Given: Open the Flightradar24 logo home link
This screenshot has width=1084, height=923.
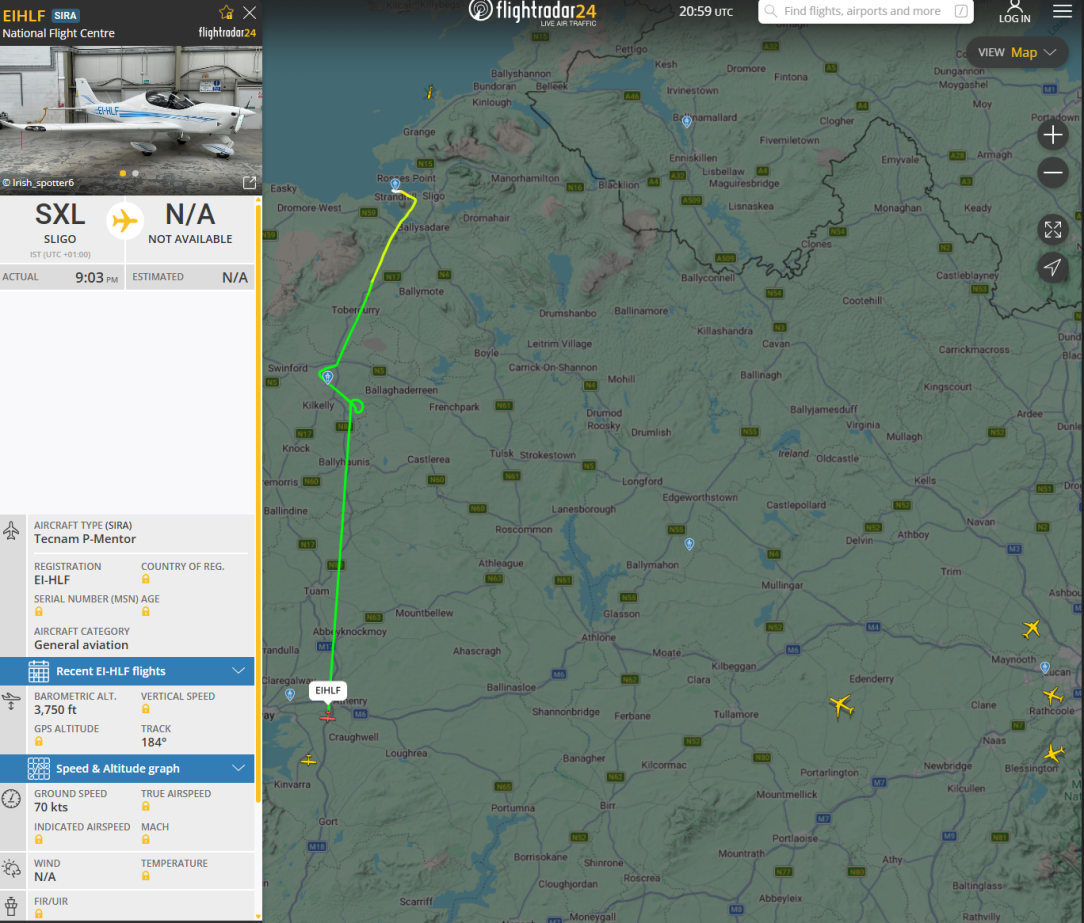Looking at the screenshot, I should [532, 12].
